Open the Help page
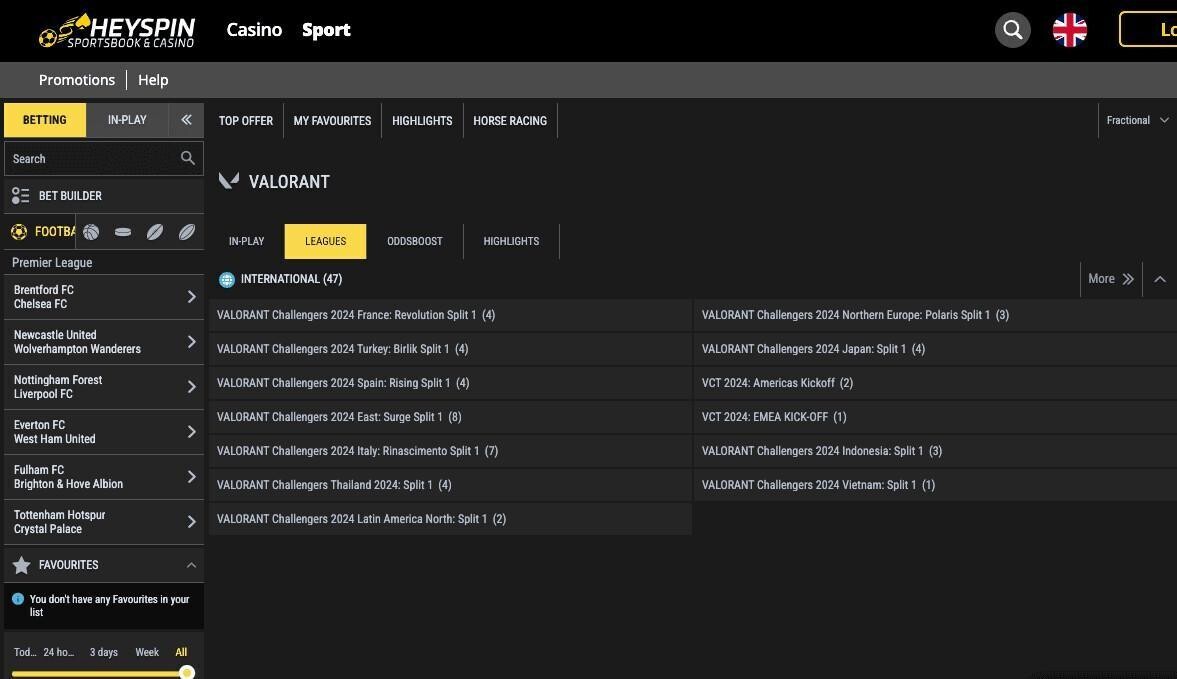The width and height of the screenshot is (1177, 679). tap(153, 80)
